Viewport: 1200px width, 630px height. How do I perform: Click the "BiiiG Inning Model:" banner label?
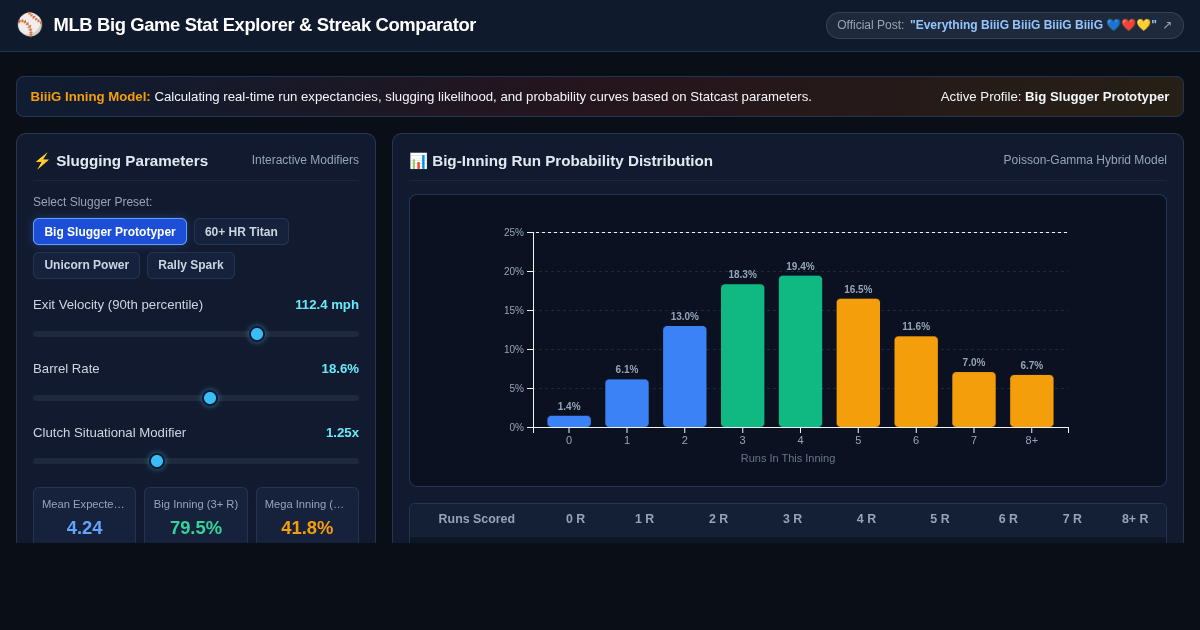point(91,97)
